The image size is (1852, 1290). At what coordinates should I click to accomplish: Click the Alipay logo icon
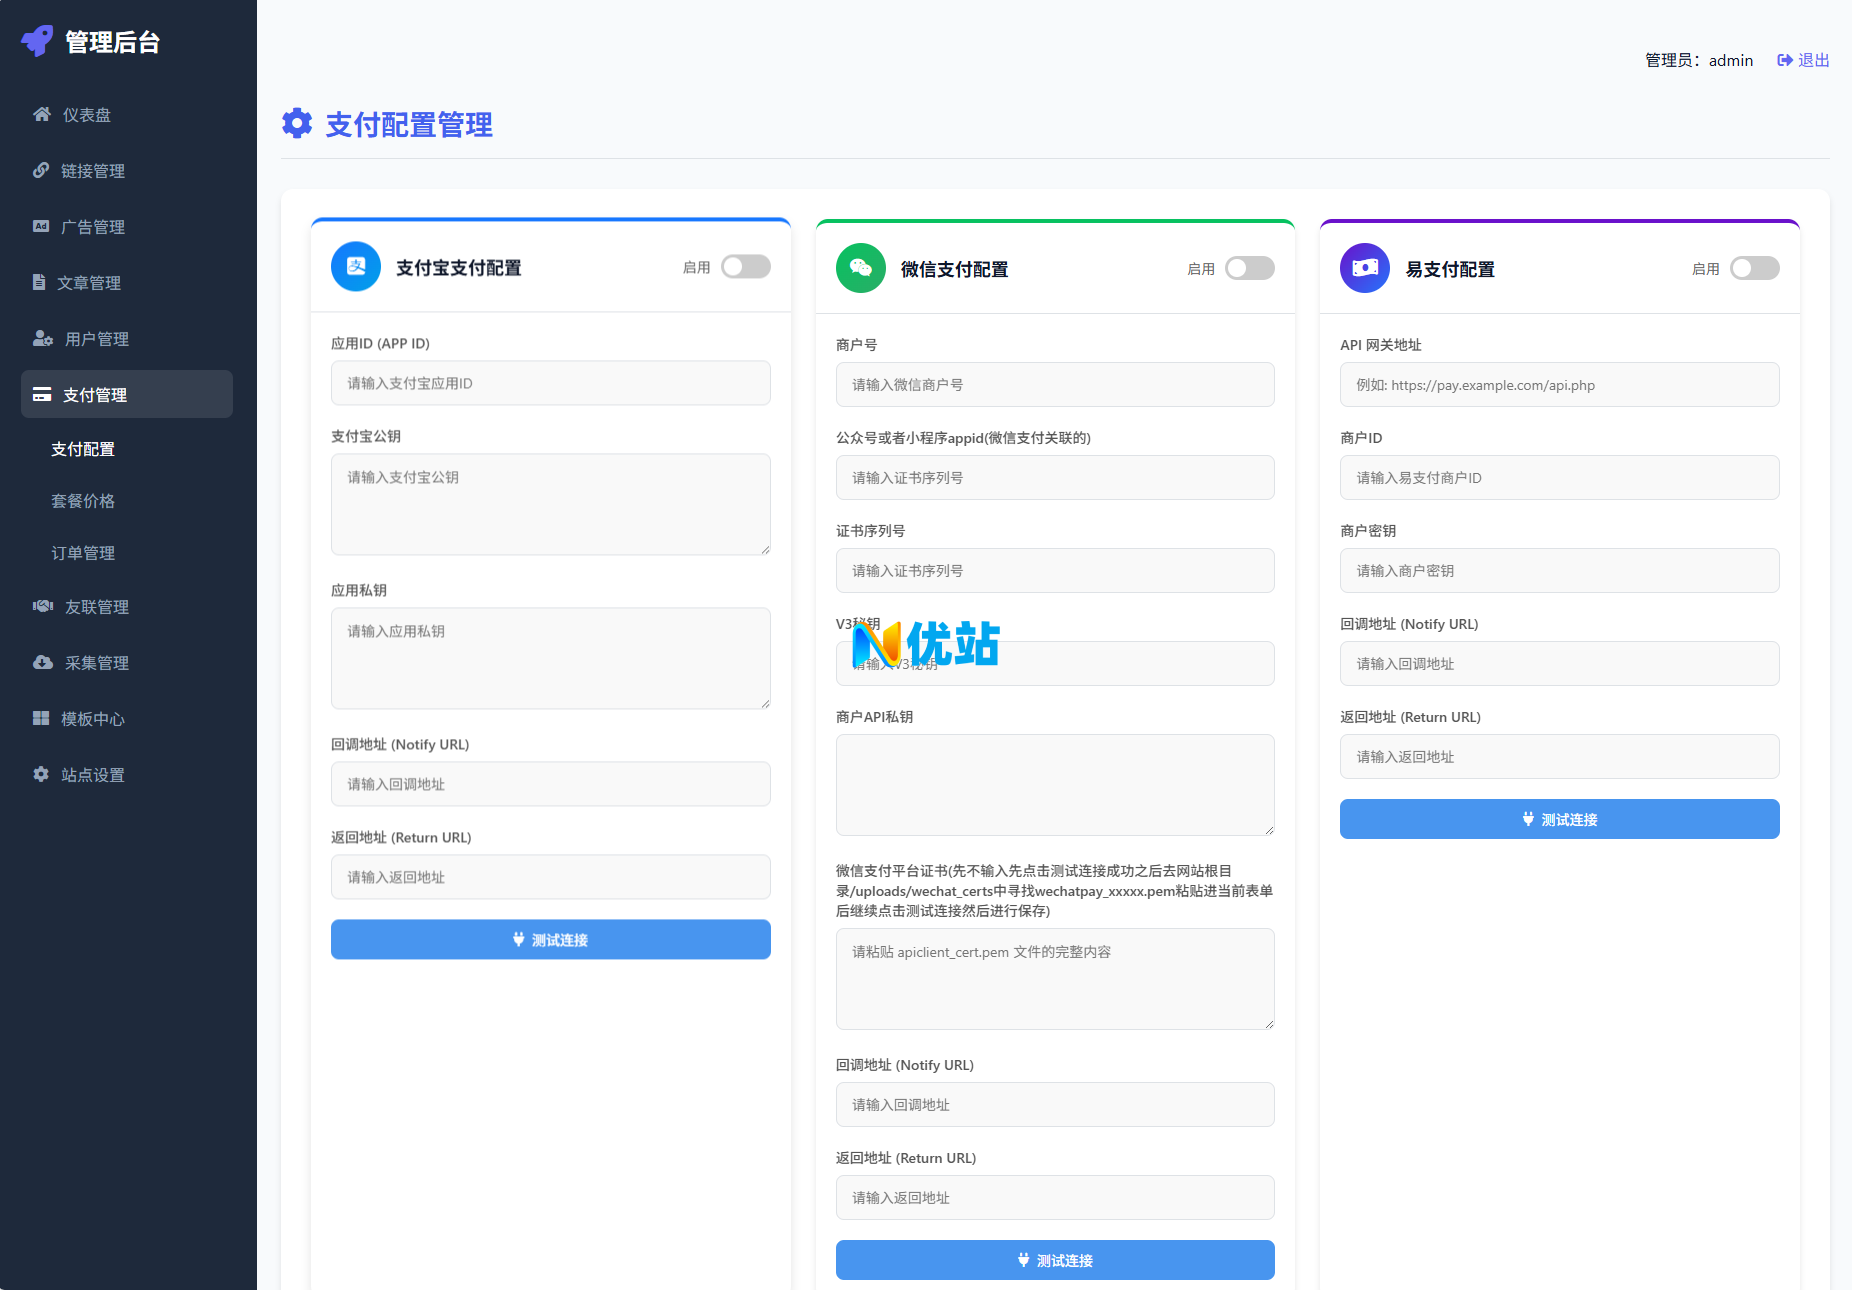[356, 267]
